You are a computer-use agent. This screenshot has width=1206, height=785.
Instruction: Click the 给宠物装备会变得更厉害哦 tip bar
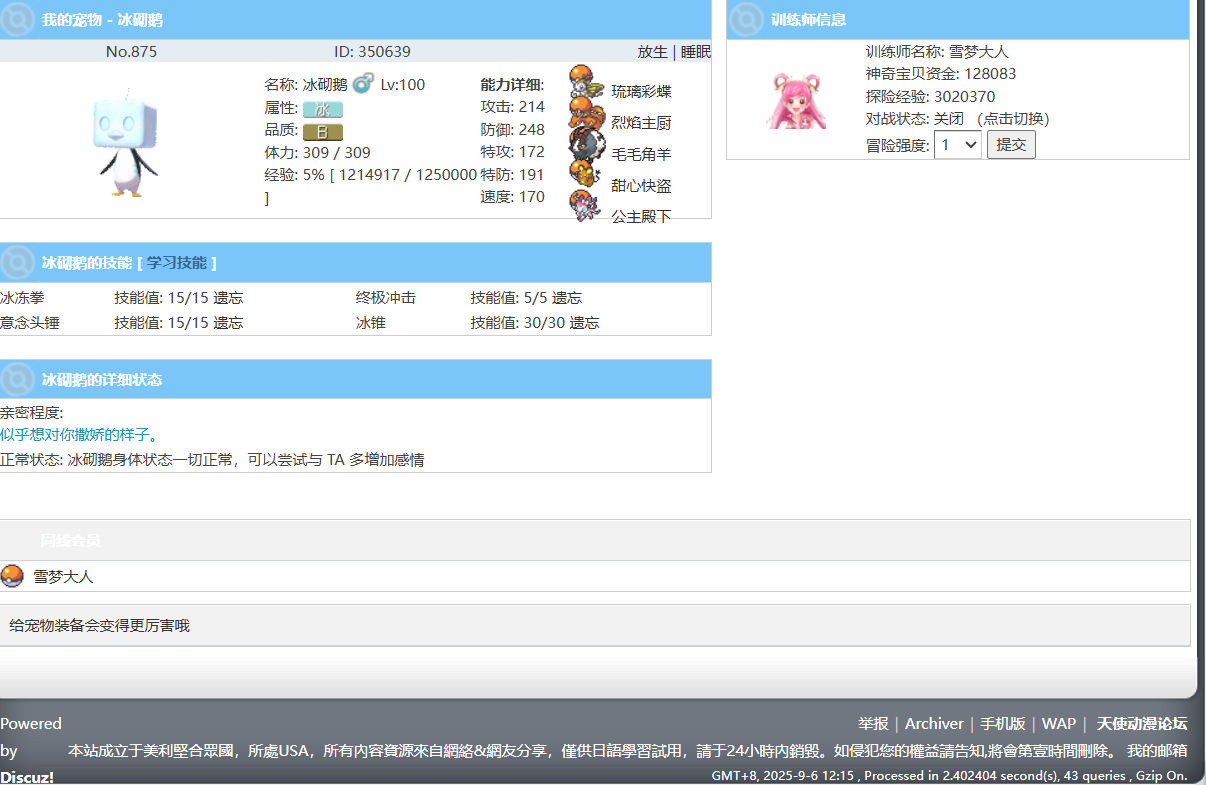(x=595, y=625)
